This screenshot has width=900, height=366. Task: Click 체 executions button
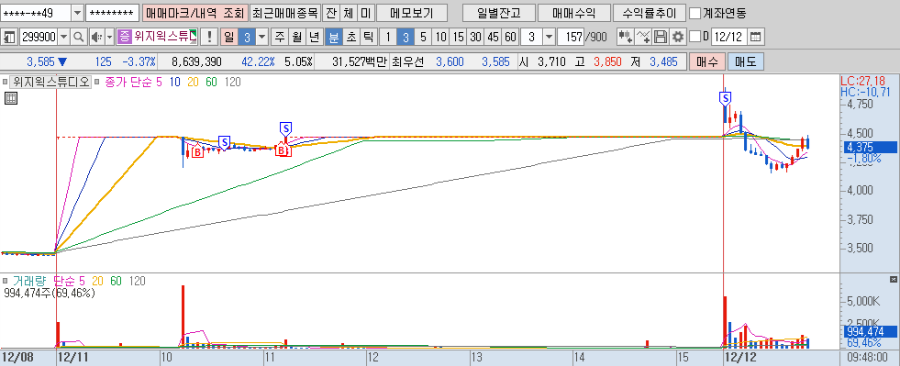click(x=348, y=13)
